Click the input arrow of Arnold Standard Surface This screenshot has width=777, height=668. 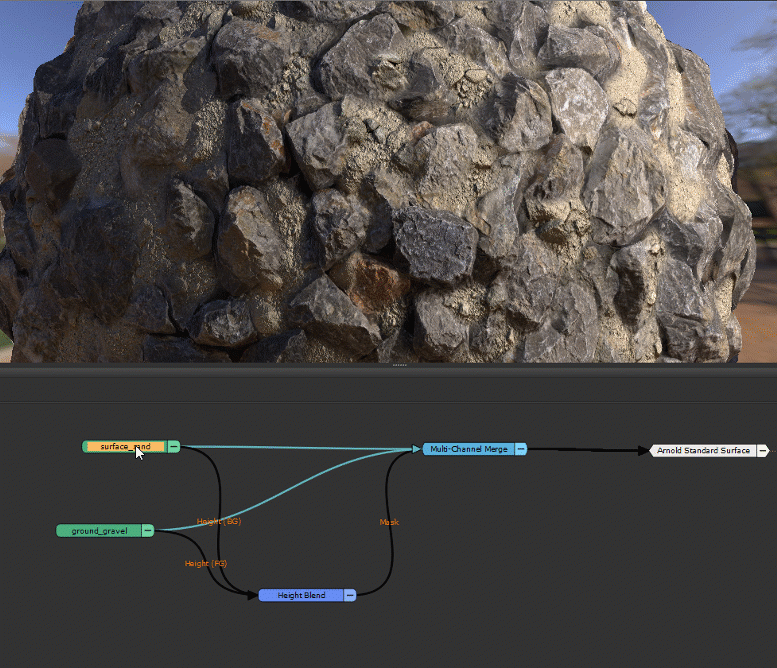coord(645,451)
